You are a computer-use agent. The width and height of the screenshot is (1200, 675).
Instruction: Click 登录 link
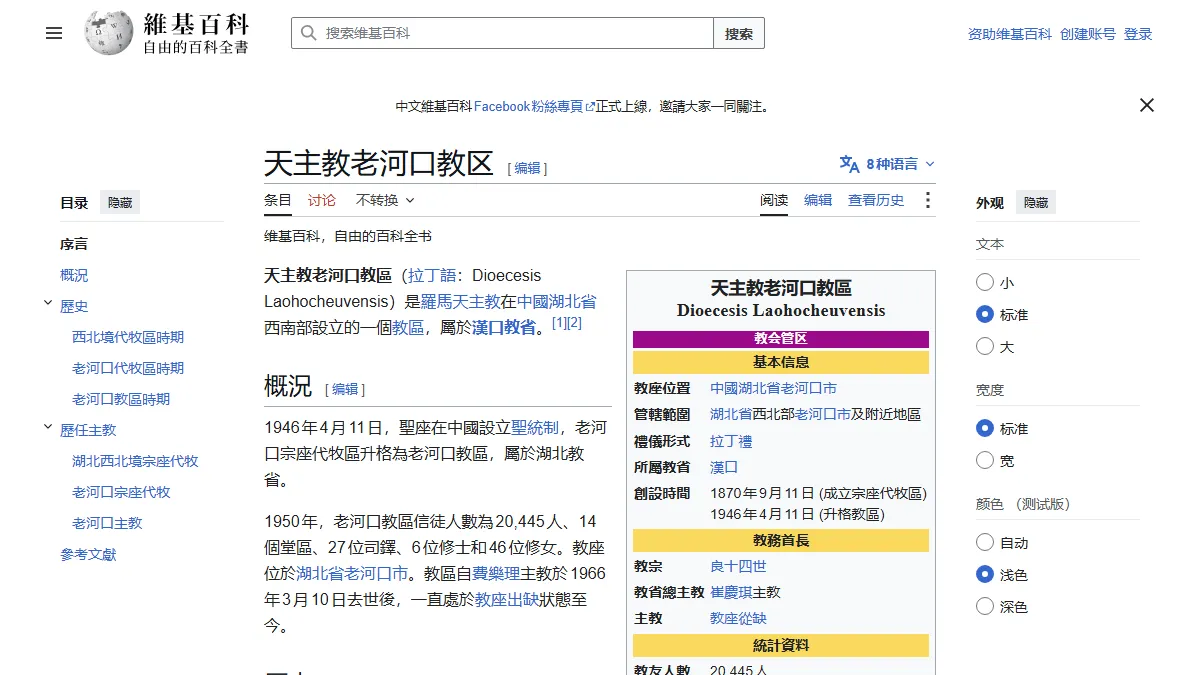click(x=1138, y=34)
